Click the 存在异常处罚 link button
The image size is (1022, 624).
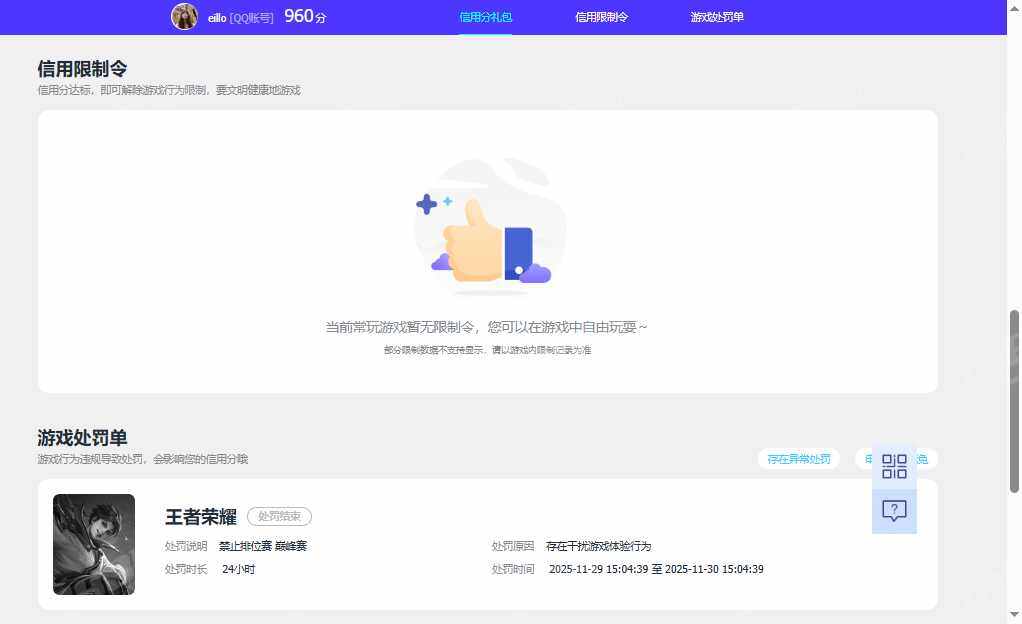click(x=798, y=459)
